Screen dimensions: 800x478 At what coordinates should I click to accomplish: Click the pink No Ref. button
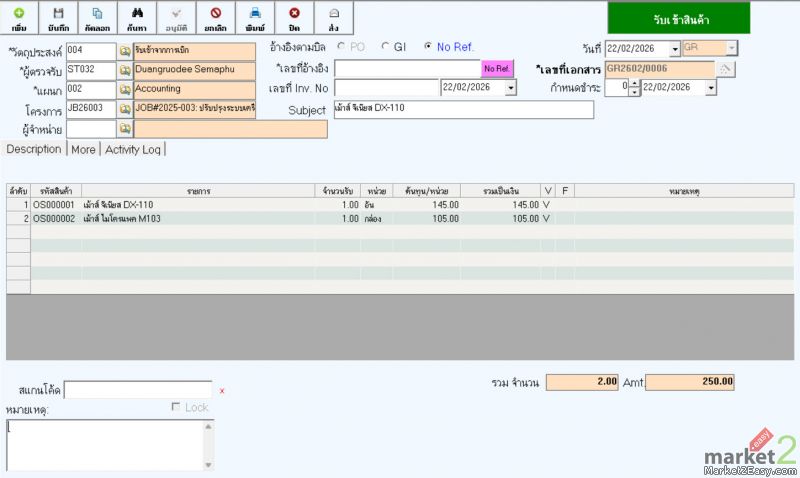click(497, 68)
